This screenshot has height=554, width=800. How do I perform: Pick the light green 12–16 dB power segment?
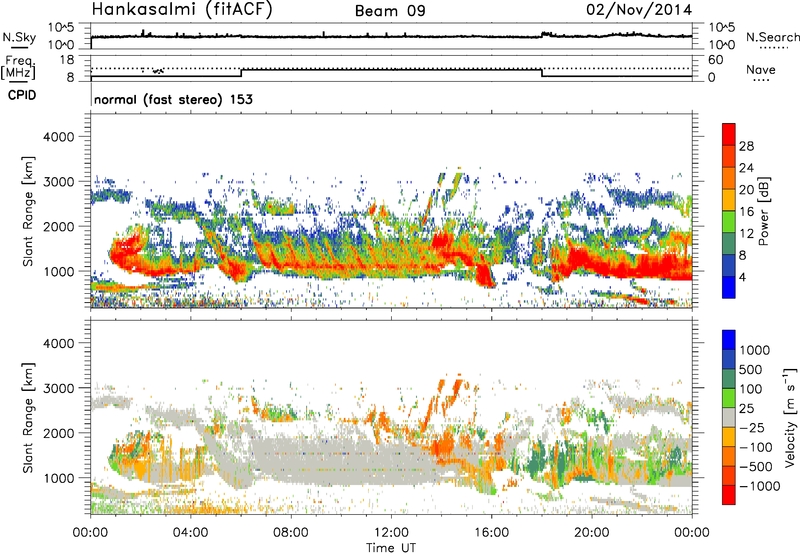coord(729,222)
